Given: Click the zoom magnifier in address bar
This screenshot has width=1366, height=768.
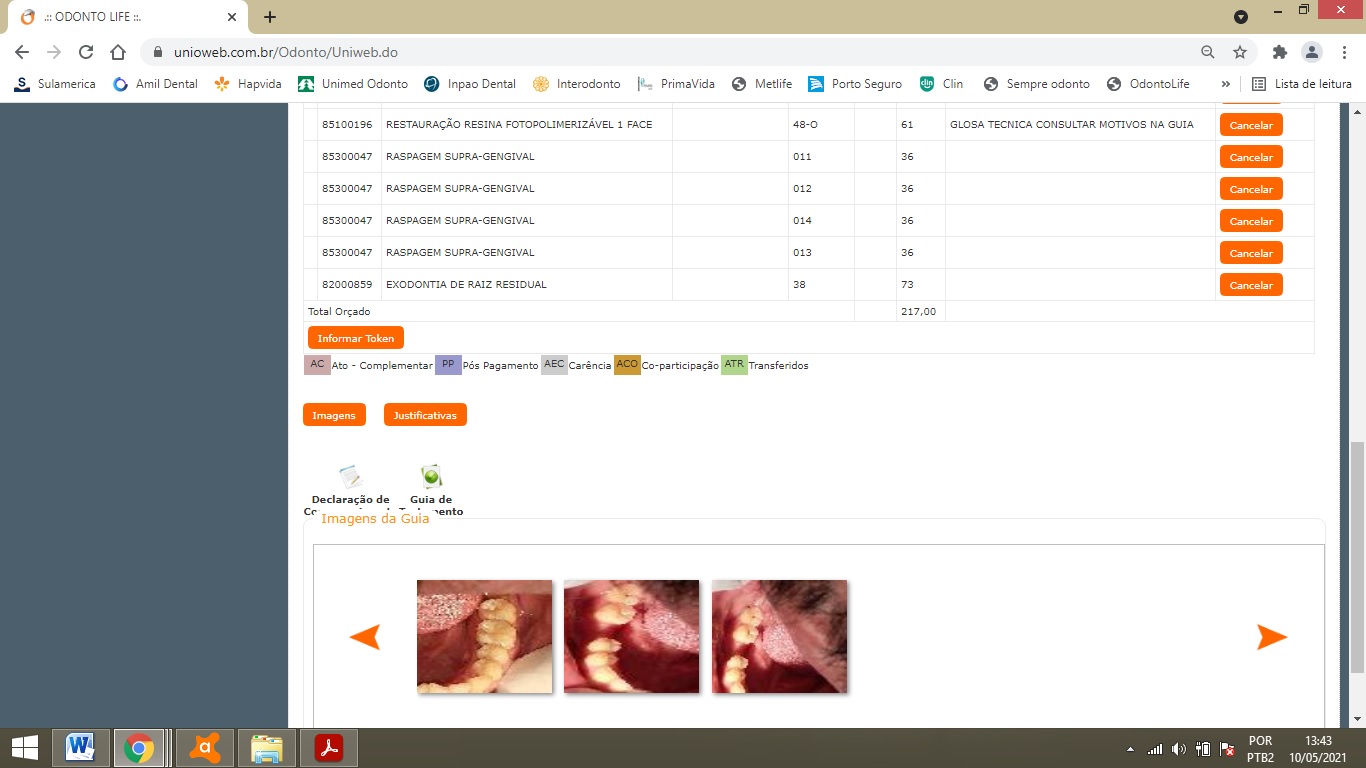Looking at the screenshot, I should pos(1208,52).
